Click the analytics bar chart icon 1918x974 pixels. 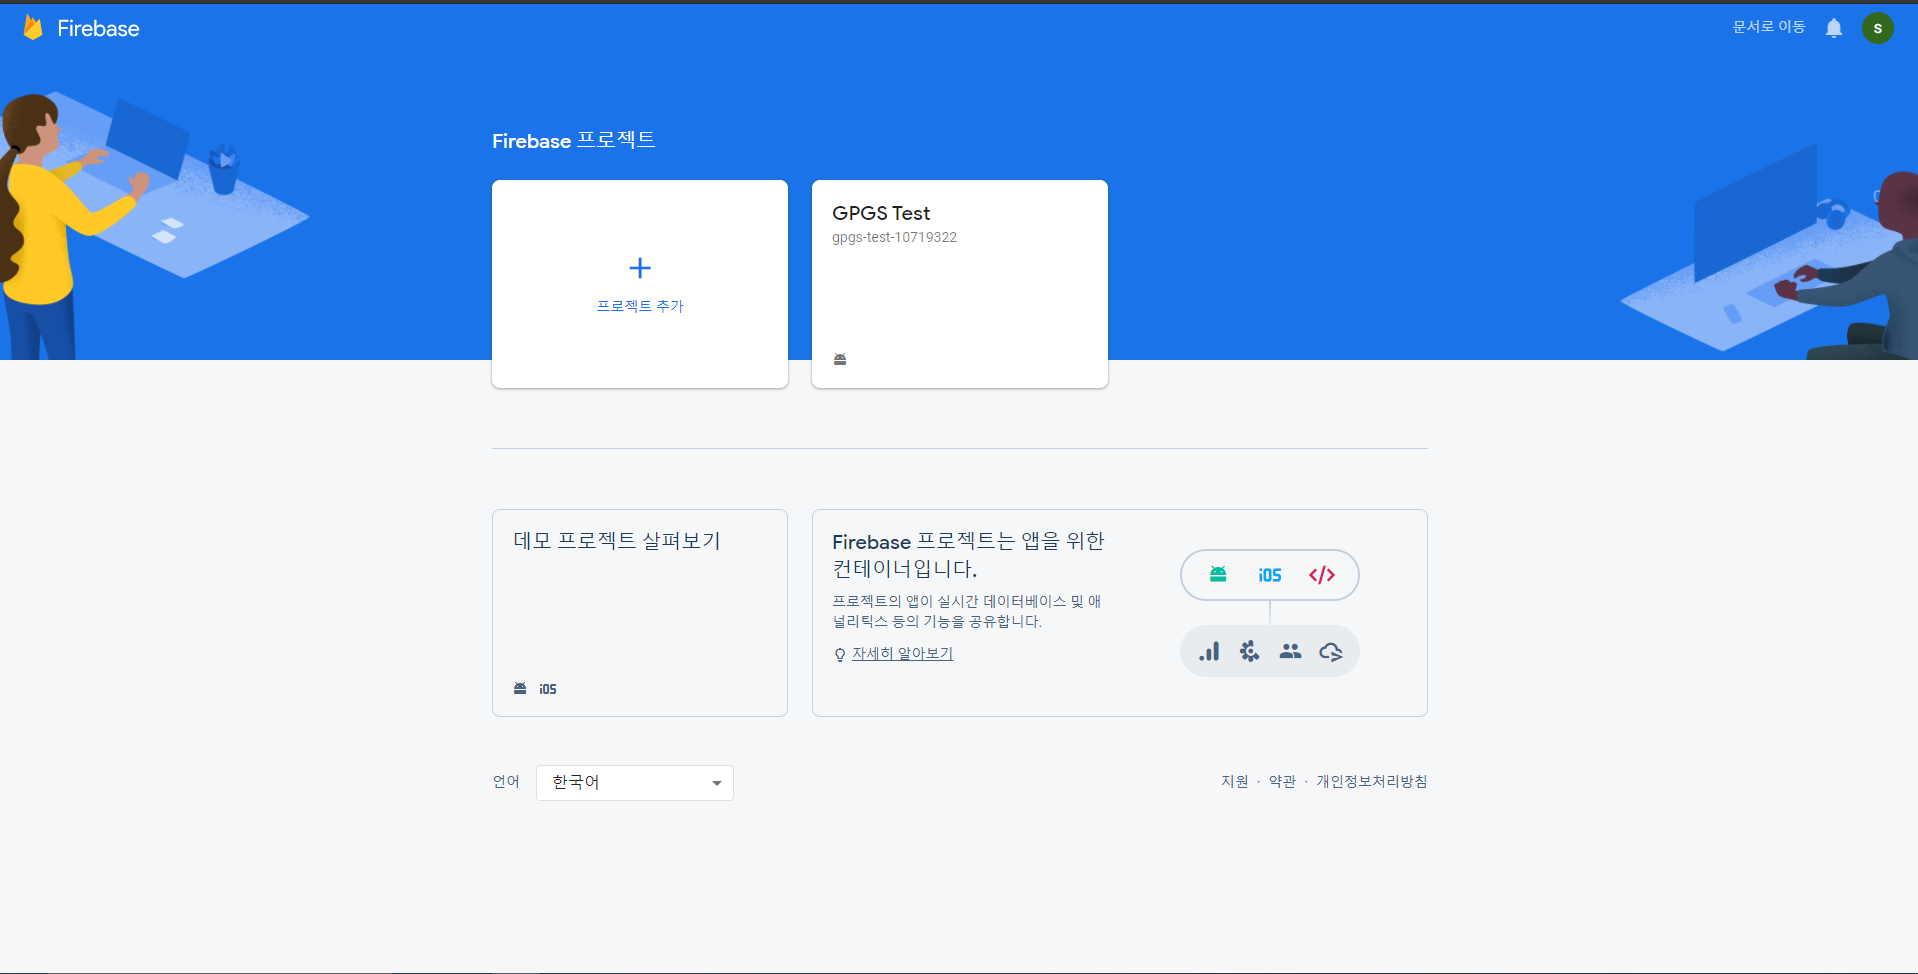[x=1209, y=652]
